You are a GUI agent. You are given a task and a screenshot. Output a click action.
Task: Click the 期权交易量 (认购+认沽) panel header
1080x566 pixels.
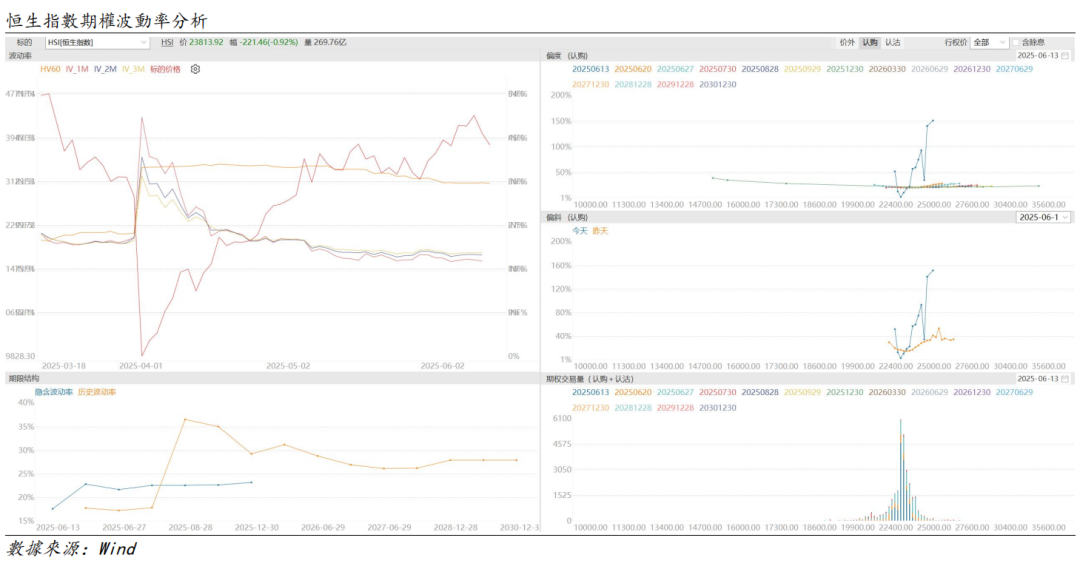[x=590, y=379]
